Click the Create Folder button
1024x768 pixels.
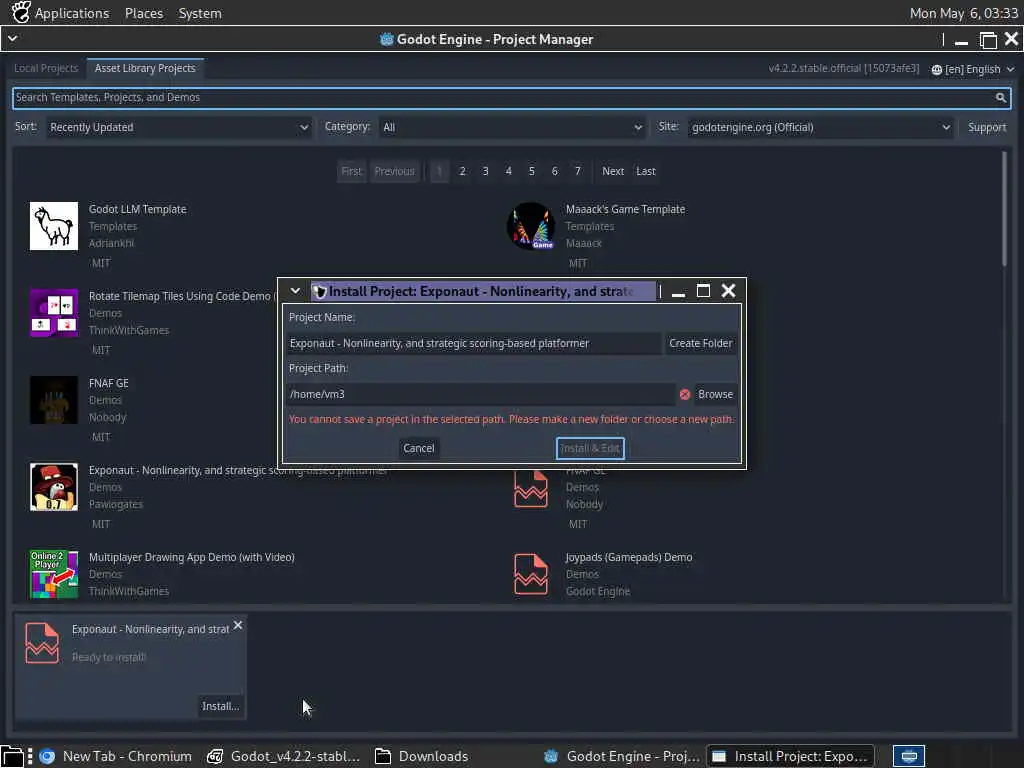[700, 344]
